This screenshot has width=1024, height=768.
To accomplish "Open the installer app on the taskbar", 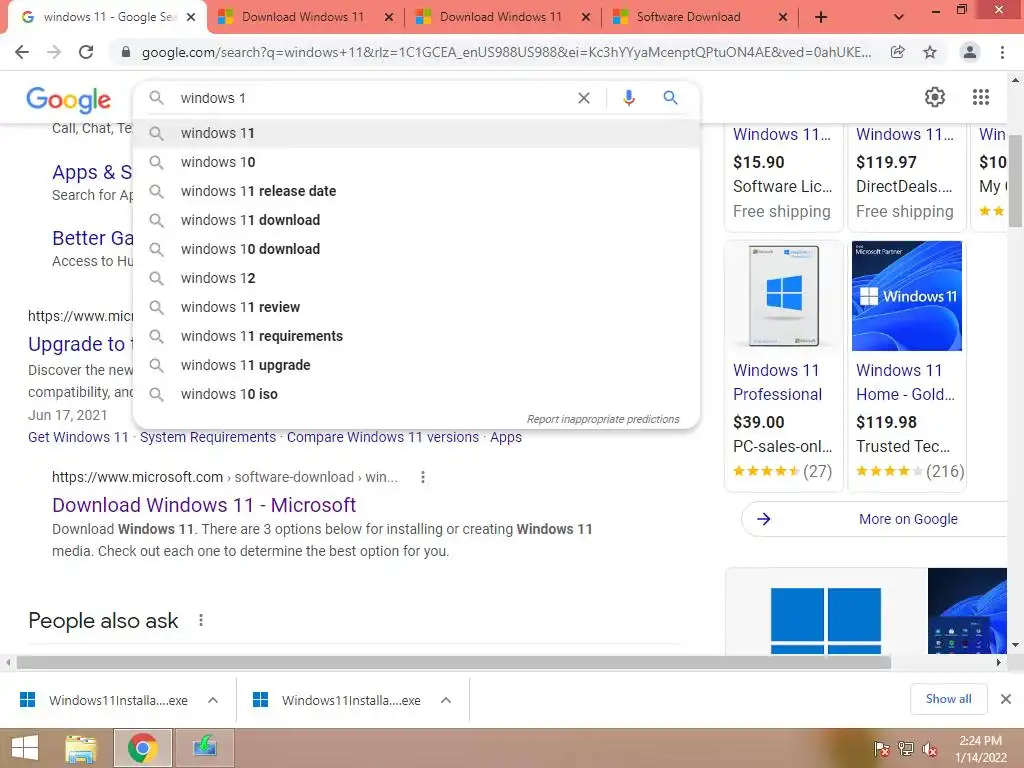I will (x=204, y=748).
